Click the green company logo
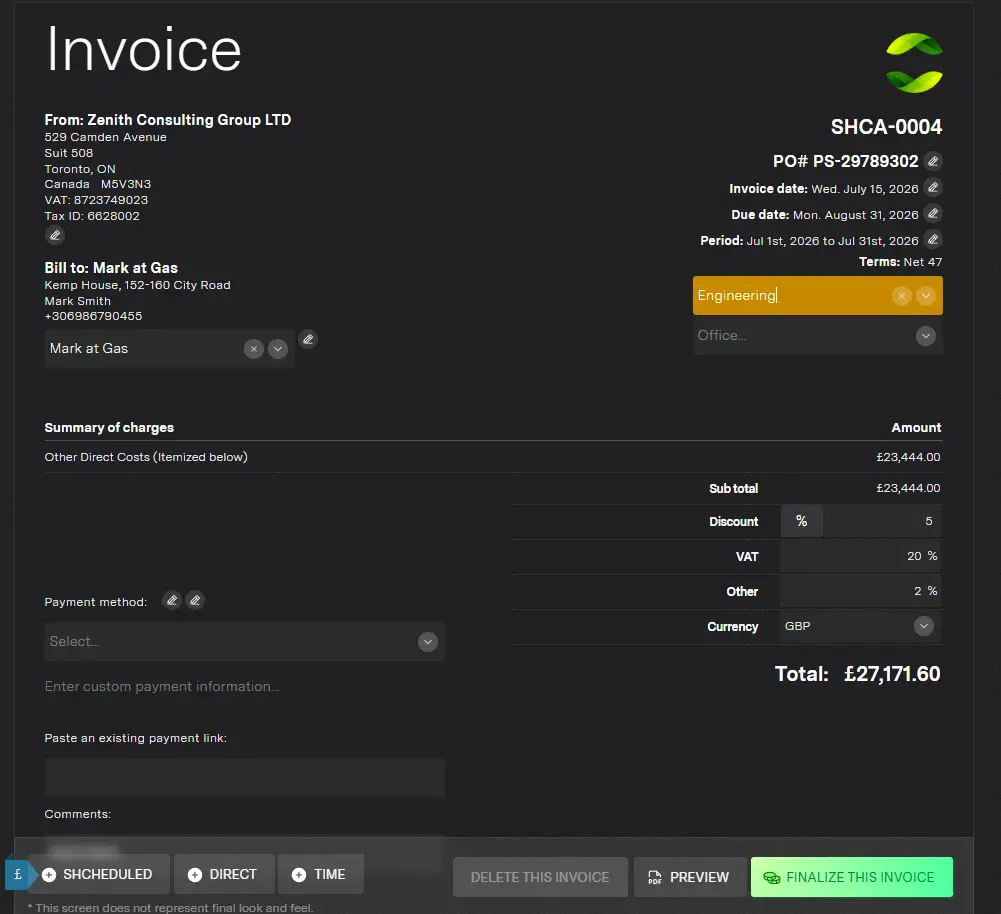Screen dimensions: 1001x914 914,63
